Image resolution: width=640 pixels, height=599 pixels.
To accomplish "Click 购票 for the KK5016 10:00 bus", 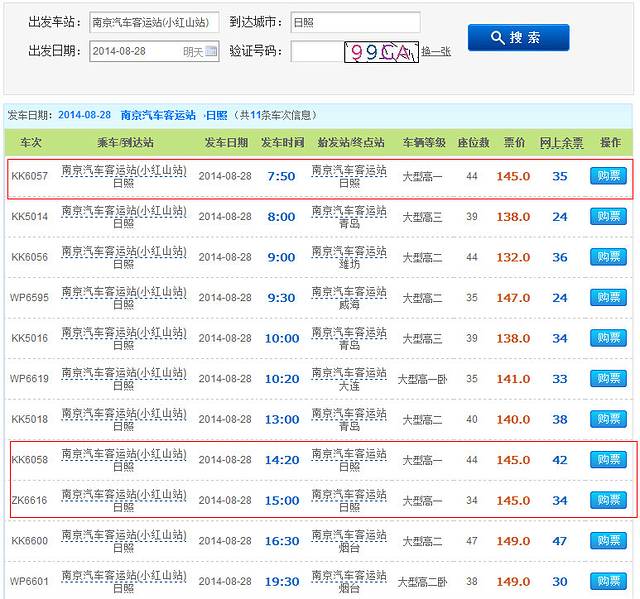I will coord(607,338).
